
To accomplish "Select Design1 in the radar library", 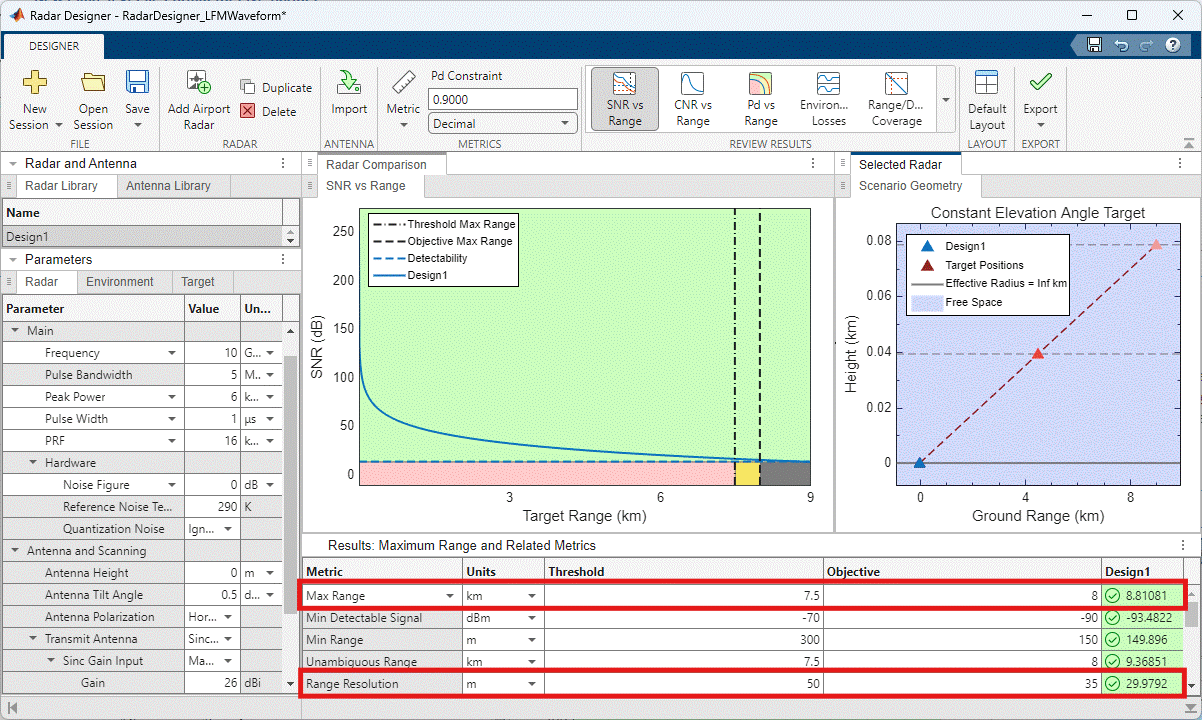I will [x=140, y=237].
